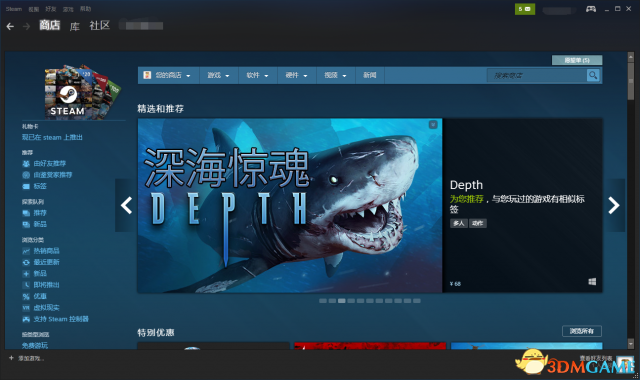Screen dimensions: 640x380
Task: Click the Windows platform icon on Depth
Action: pyautogui.click(x=592, y=282)
